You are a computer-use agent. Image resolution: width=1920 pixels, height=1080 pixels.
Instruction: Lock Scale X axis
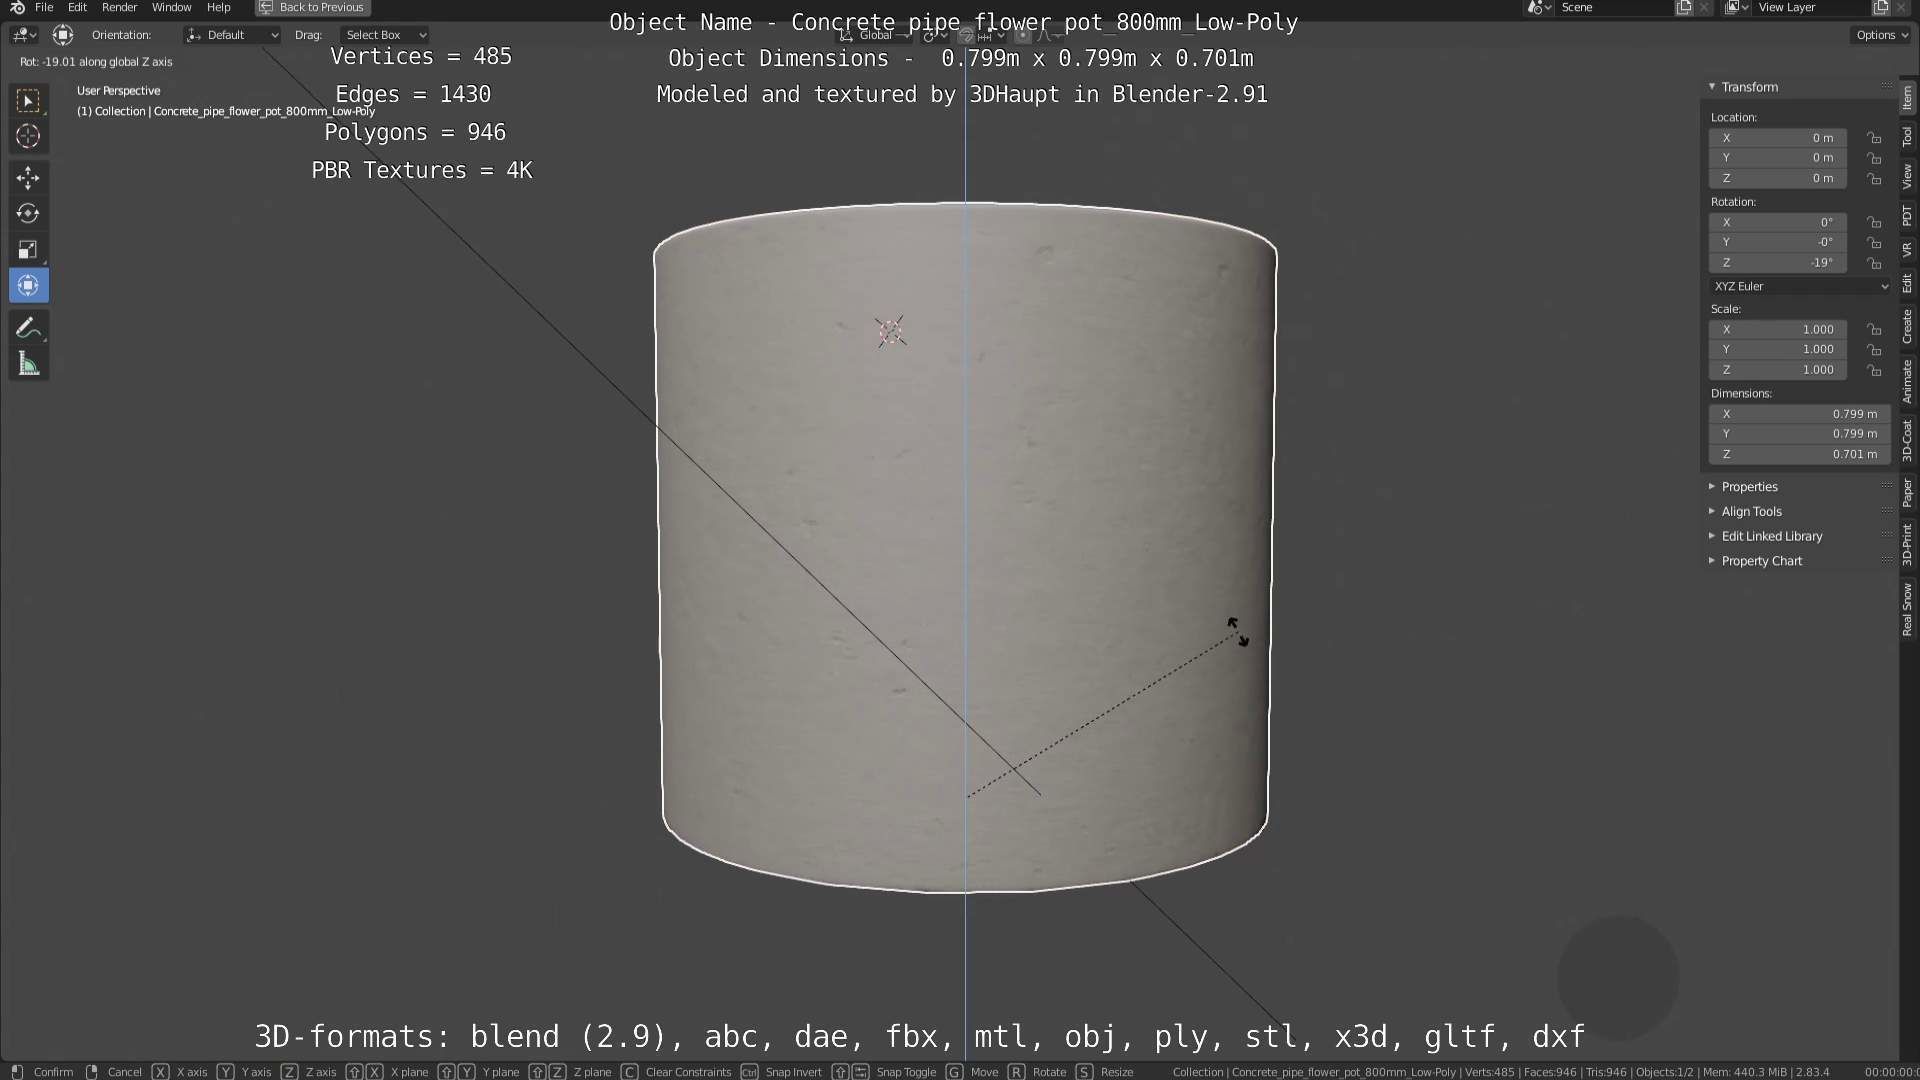(1874, 329)
